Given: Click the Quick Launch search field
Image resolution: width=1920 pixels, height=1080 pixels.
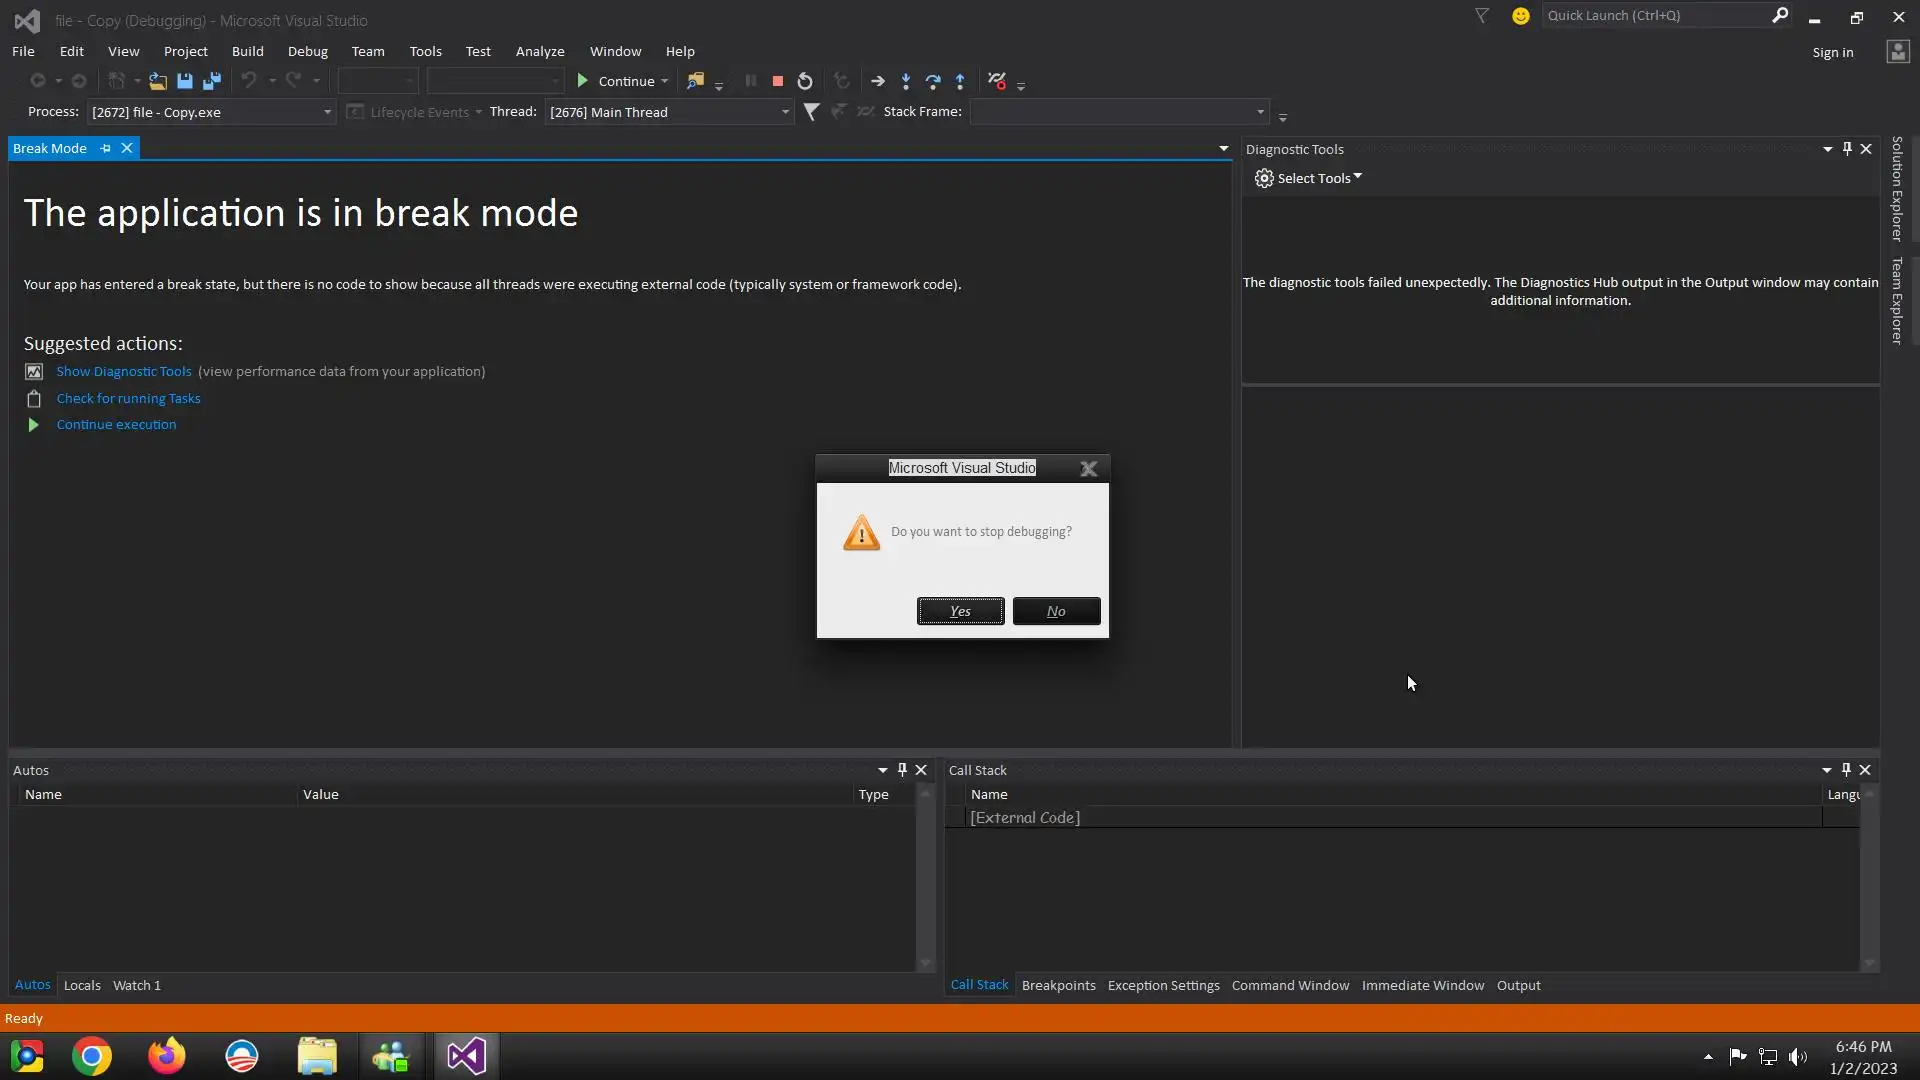Looking at the screenshot, I should tap(1655, 15).
